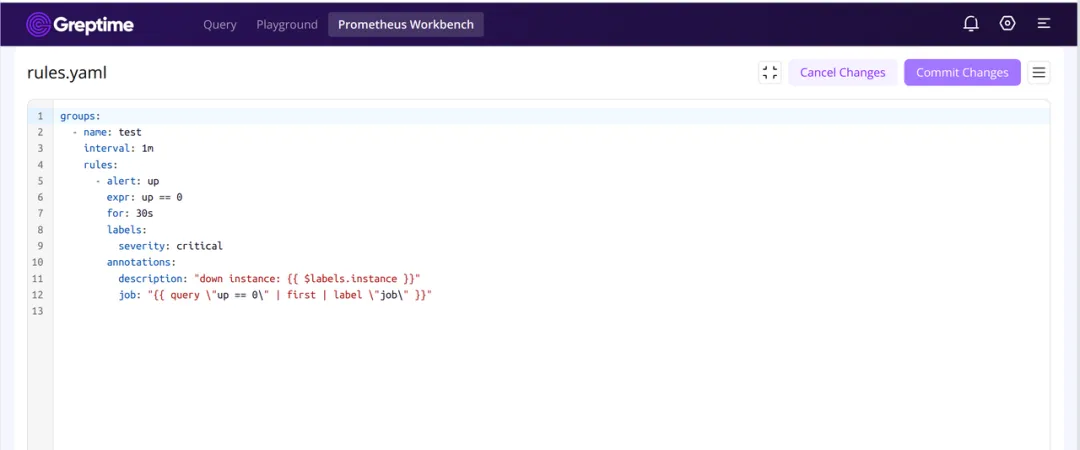Click line number 7 in gutter
This screenshot has height=450, width=1080.
click(x=40, y=214)
